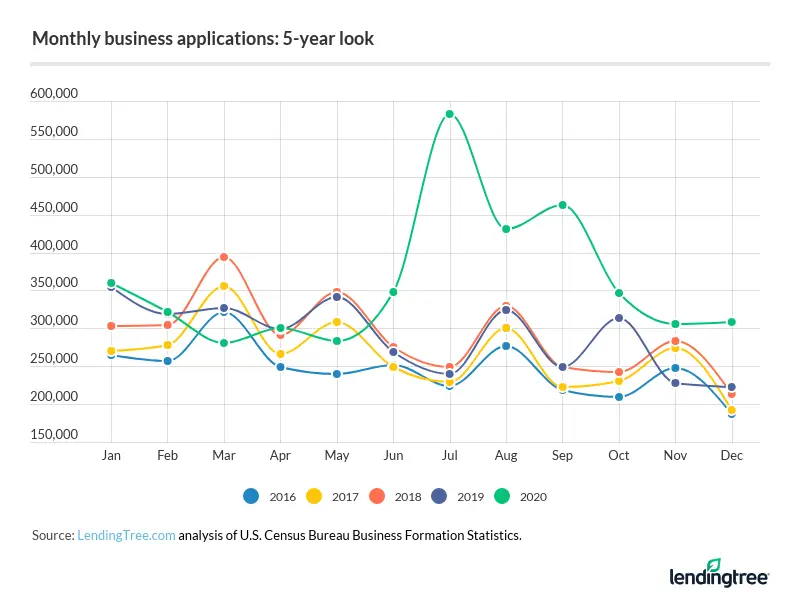Click the LendingTree.com source link
Image resolution: width=800 pixels, height=603 pixels.
click(x=126, y=536)
